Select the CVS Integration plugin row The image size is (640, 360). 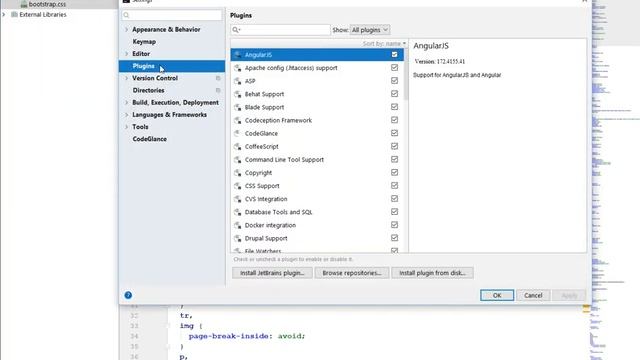[317, 199]
